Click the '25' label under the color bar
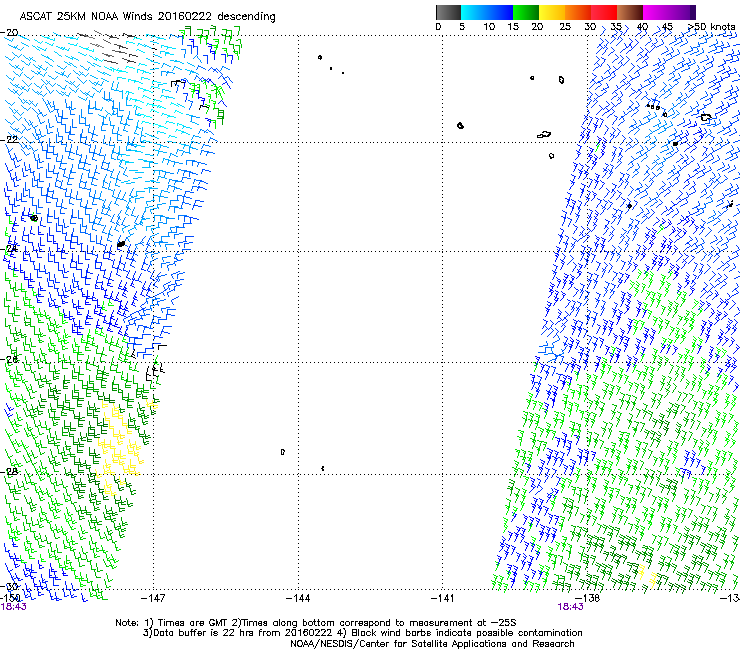The image size is (740, 650). (x=565, y=27)
